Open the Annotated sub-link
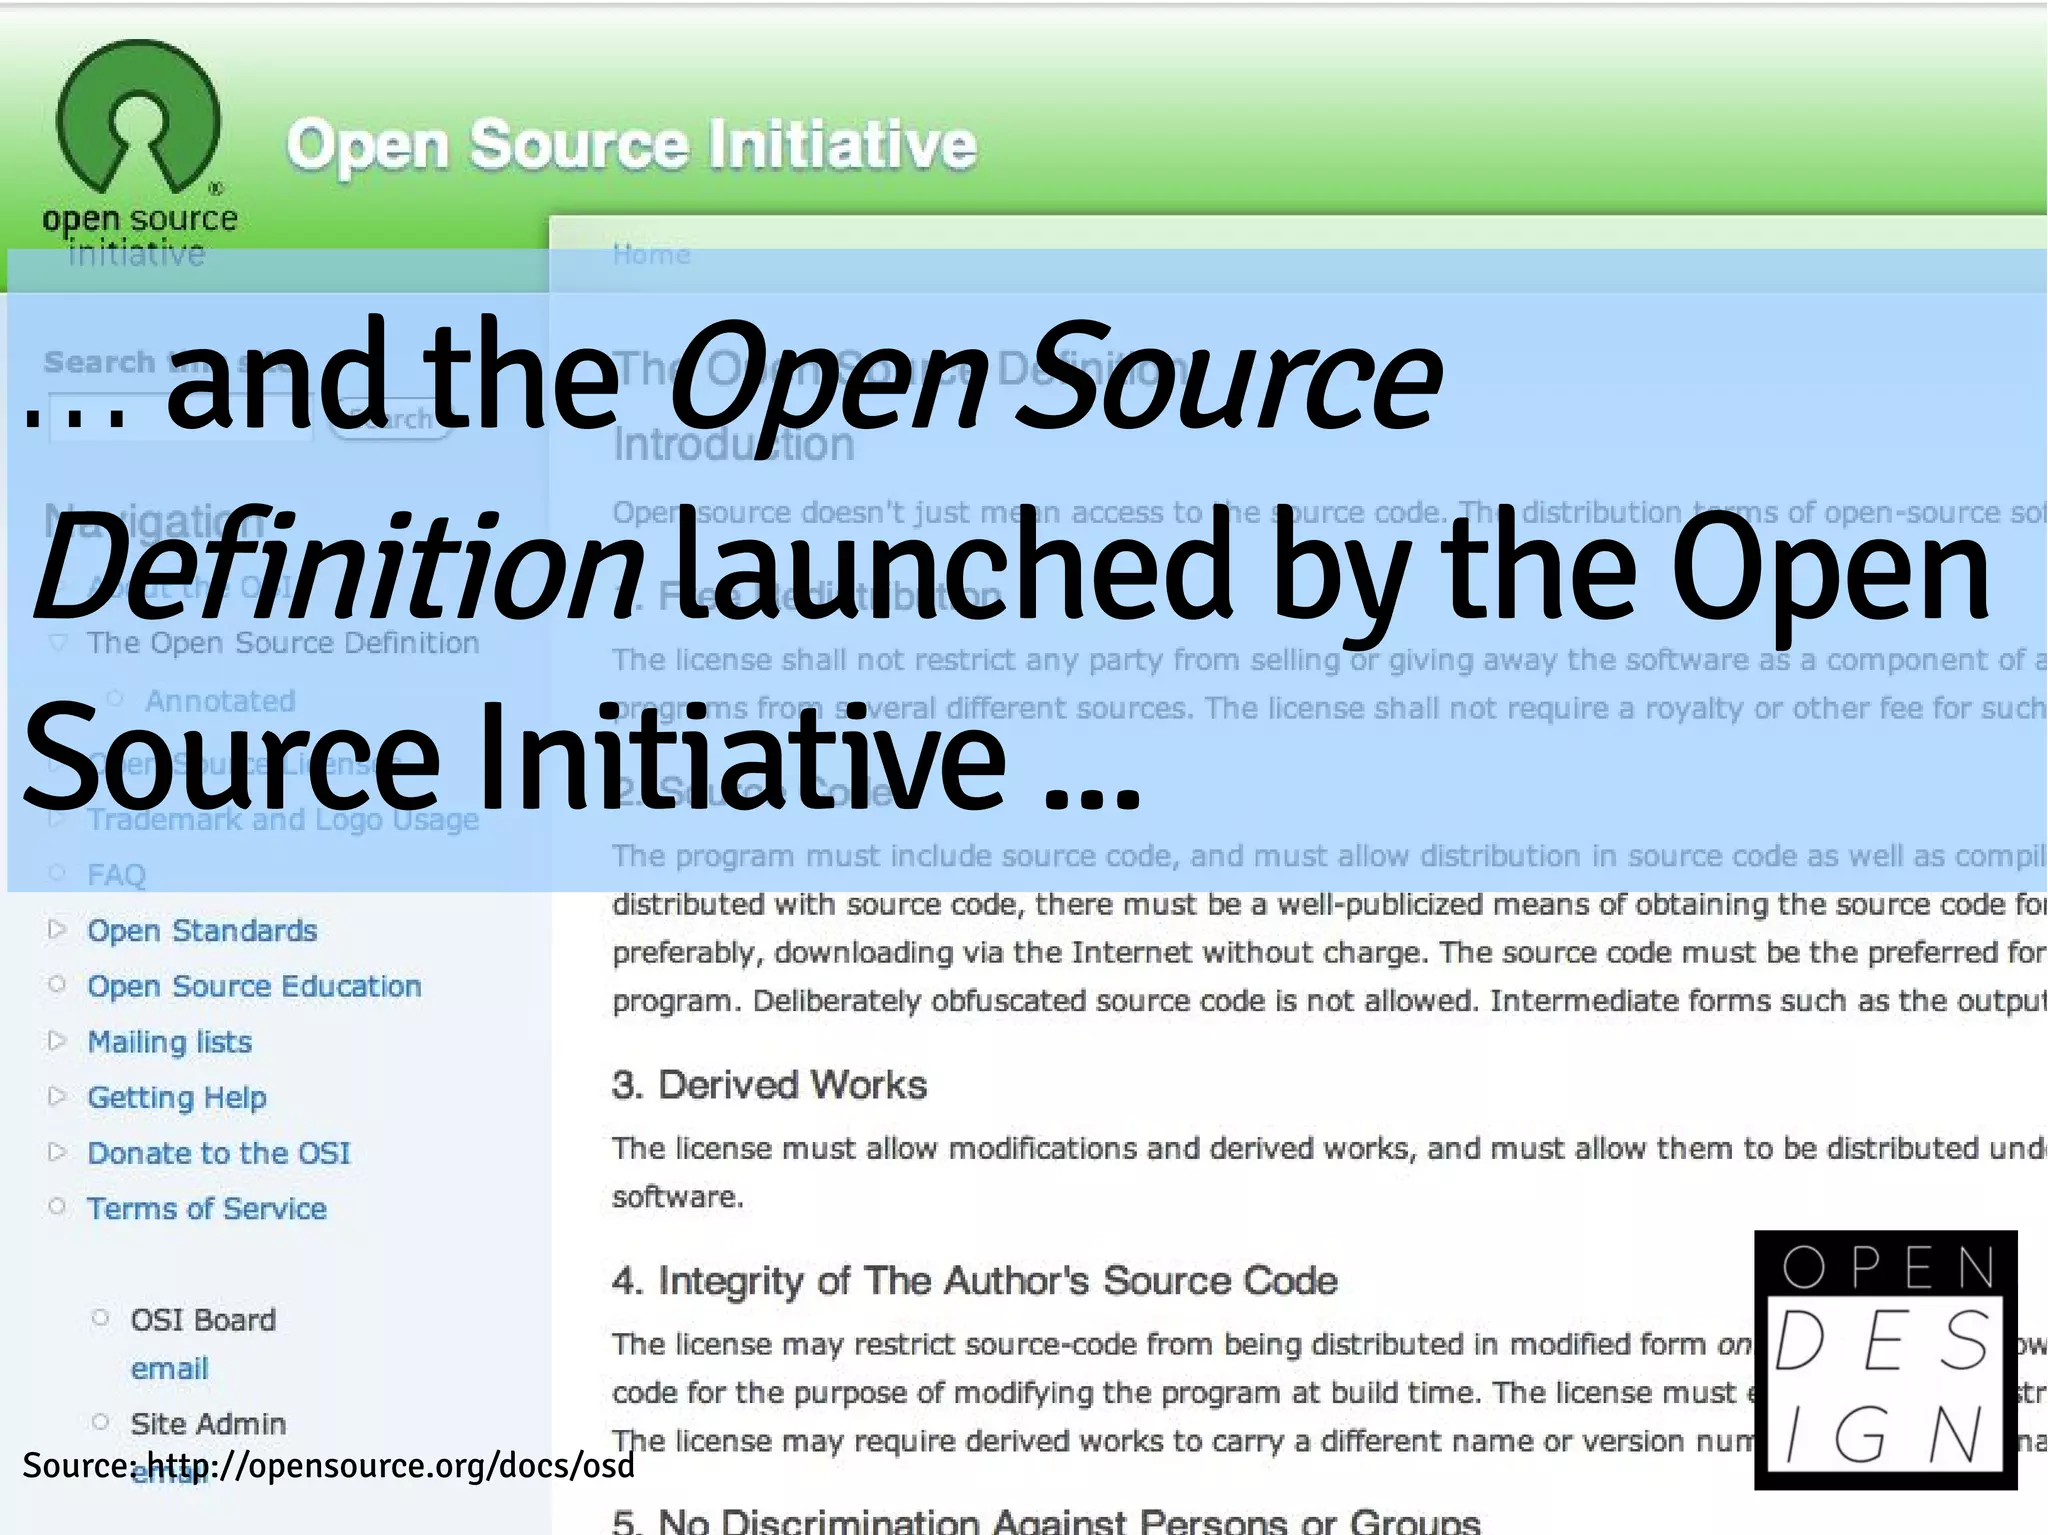Image resolution: width=2048 pixels, height=1535 pixels. 220,700
